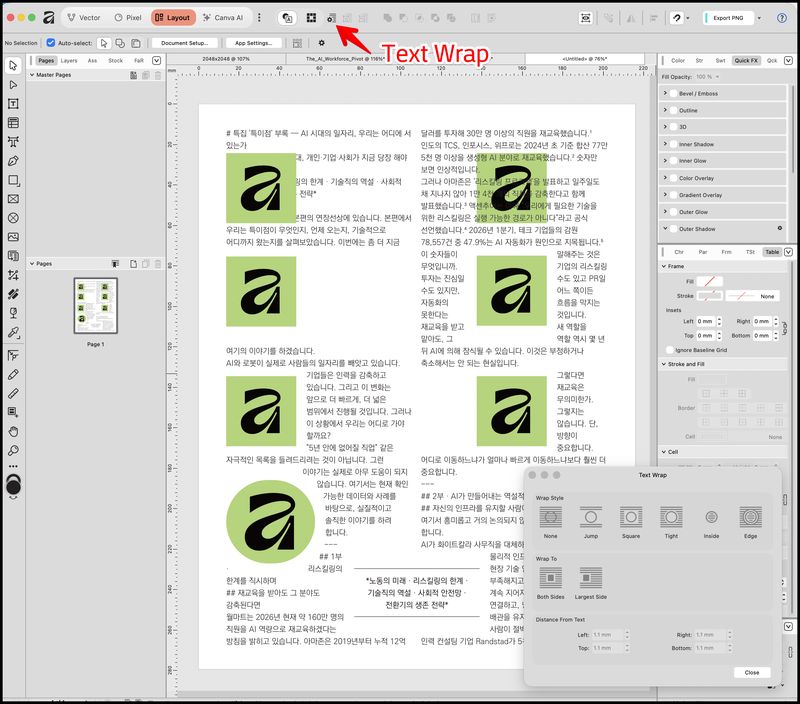800x704 pixels.
Task: Enable the Outer Glow effect checkbox
Action: 673,212
